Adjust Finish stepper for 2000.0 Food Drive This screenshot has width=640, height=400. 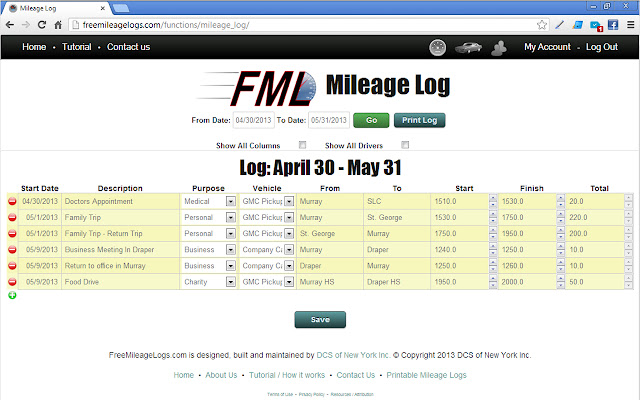(x=560, y=282)
